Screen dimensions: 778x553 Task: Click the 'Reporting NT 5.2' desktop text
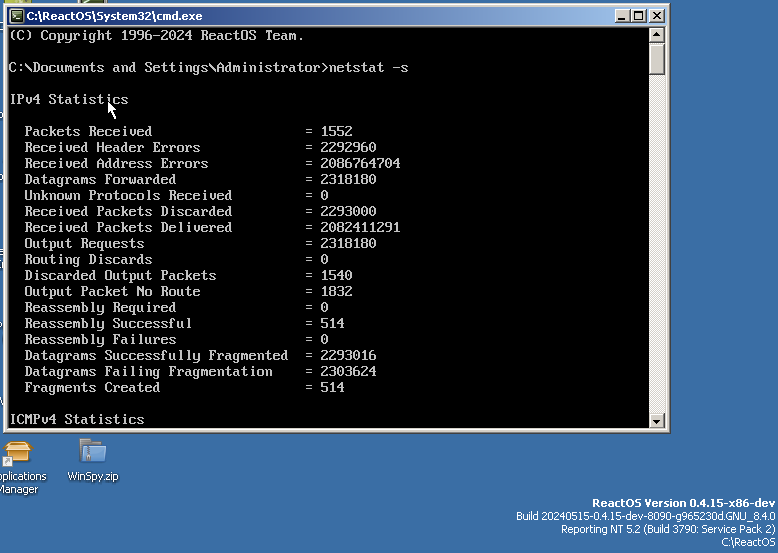point(668,529)
